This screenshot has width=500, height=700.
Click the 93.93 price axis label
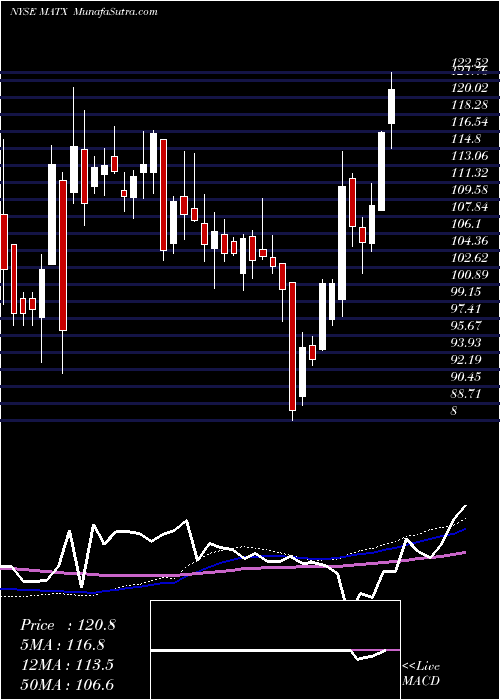[x=466, y=342]
